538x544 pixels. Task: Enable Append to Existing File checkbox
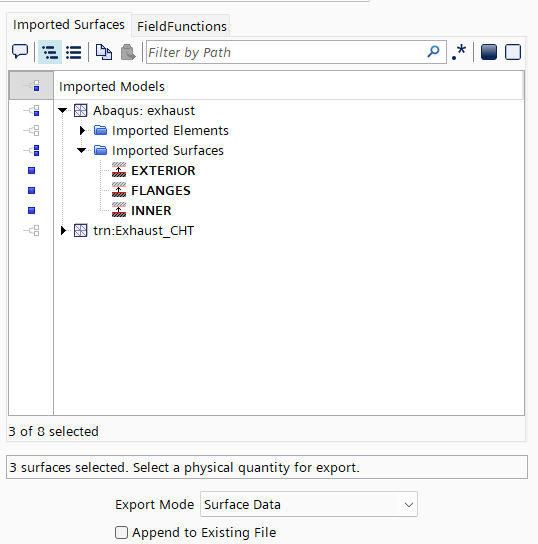click(121, 532)
